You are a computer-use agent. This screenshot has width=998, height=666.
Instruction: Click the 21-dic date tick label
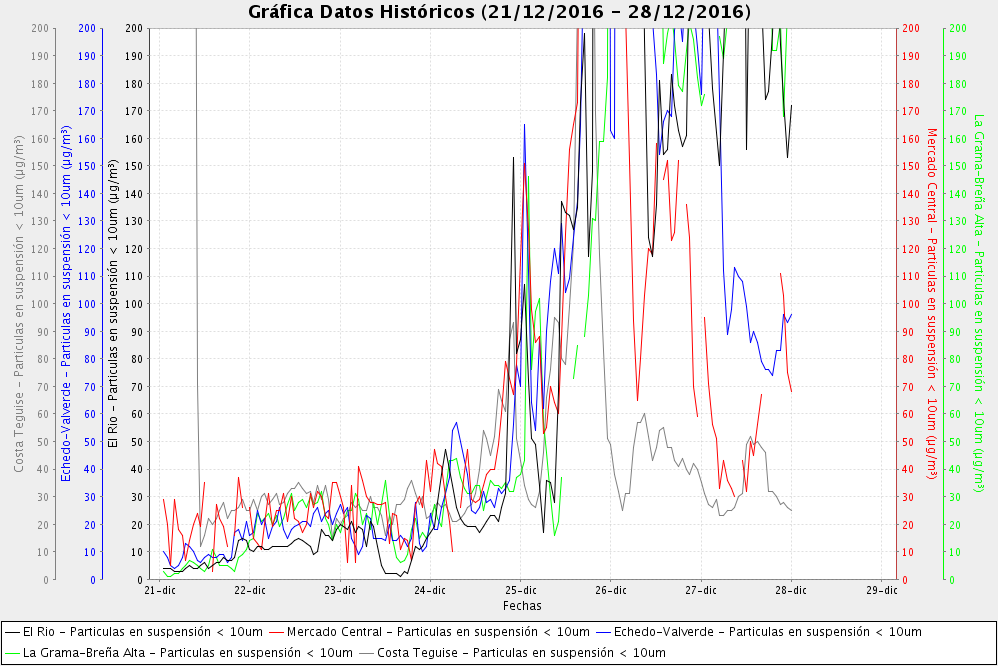[x=160, y=590]
